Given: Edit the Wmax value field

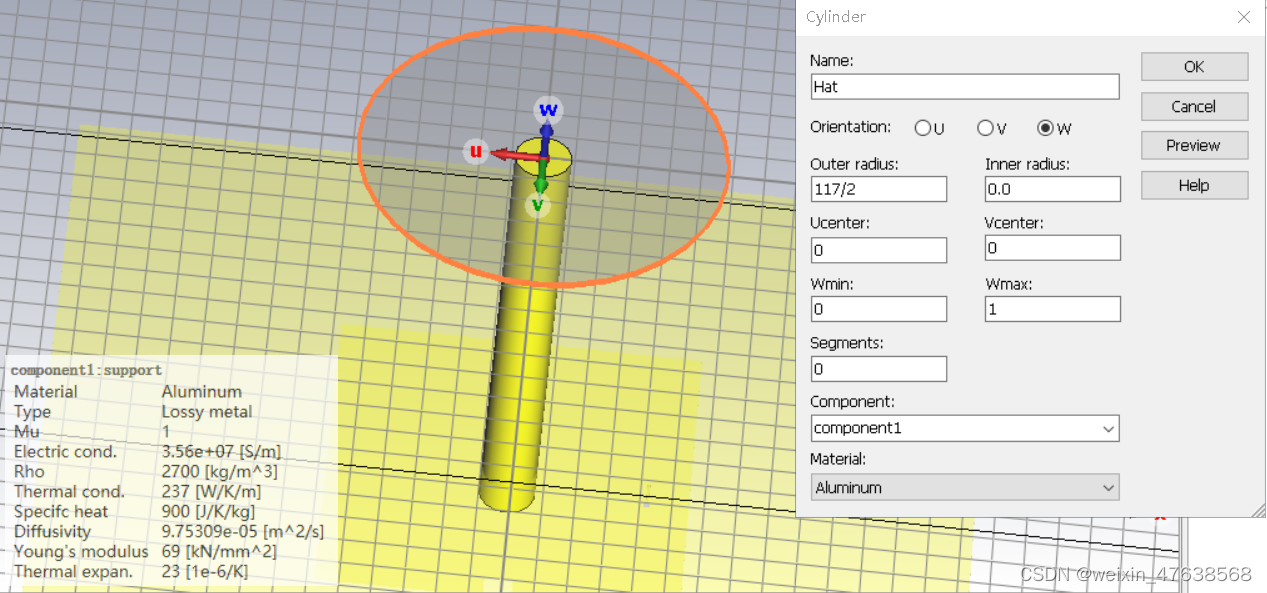Looking at the screenshot, I should coord(1052,309).
